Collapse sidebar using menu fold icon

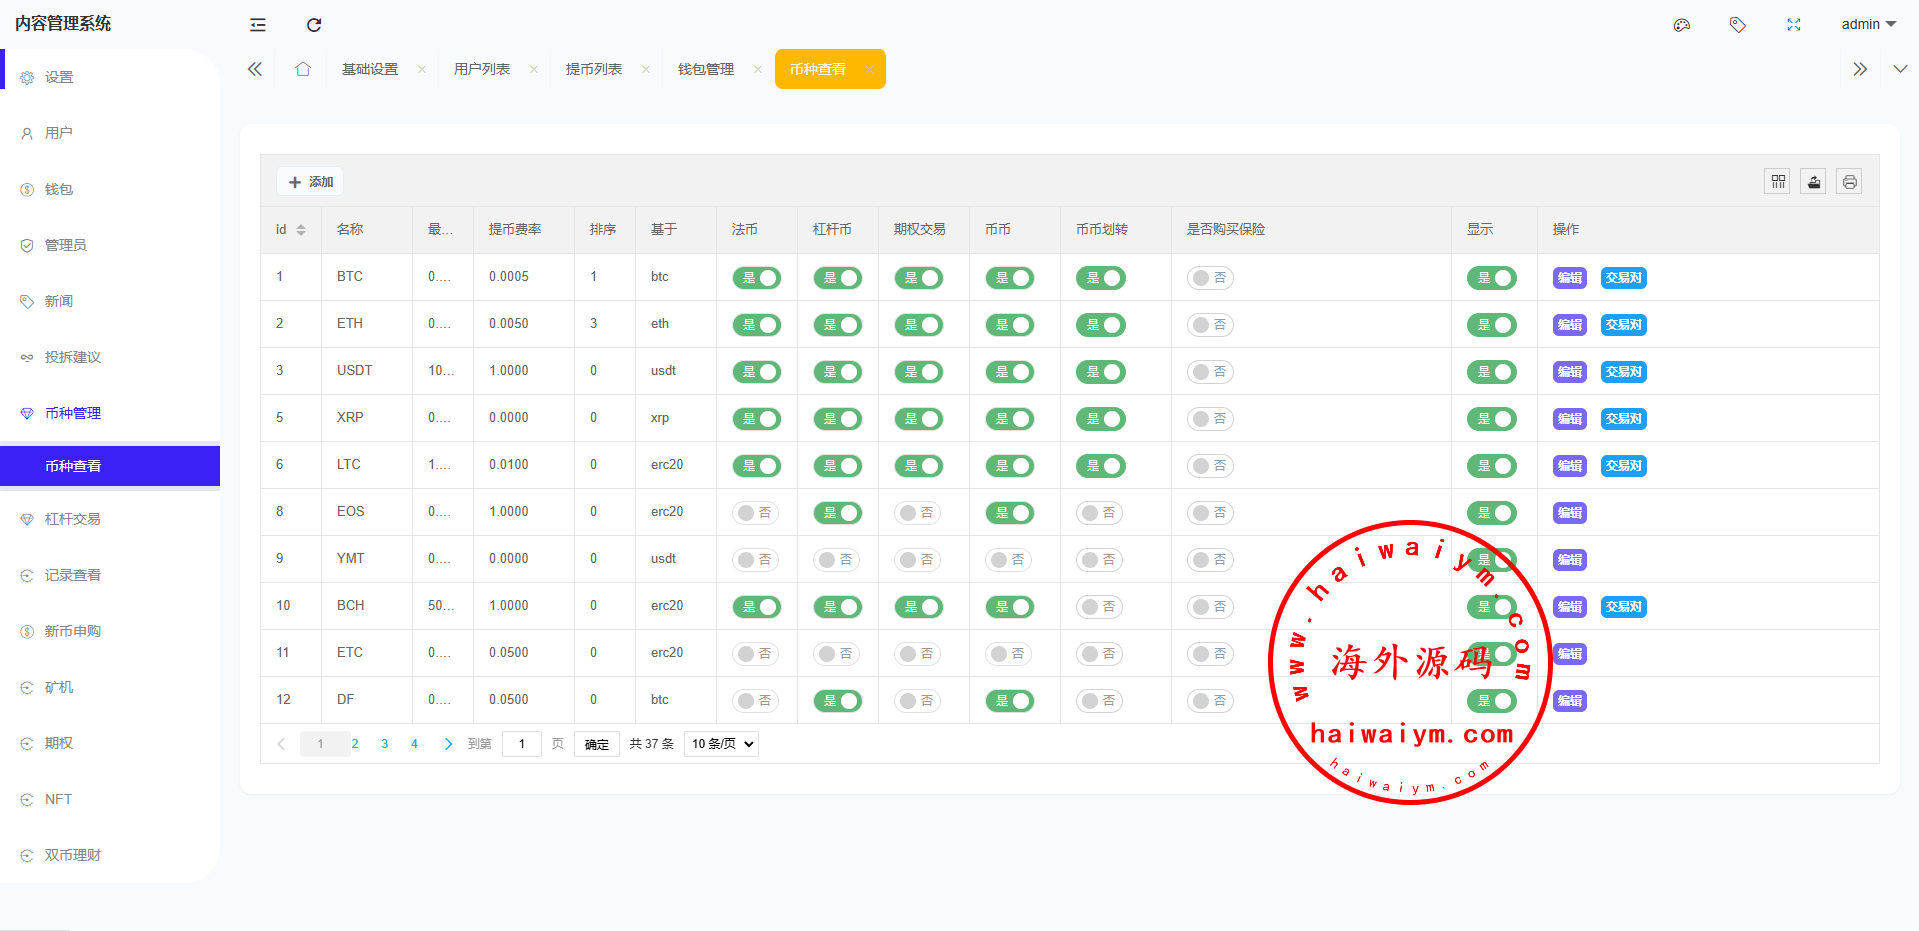(x=258, y=25)
